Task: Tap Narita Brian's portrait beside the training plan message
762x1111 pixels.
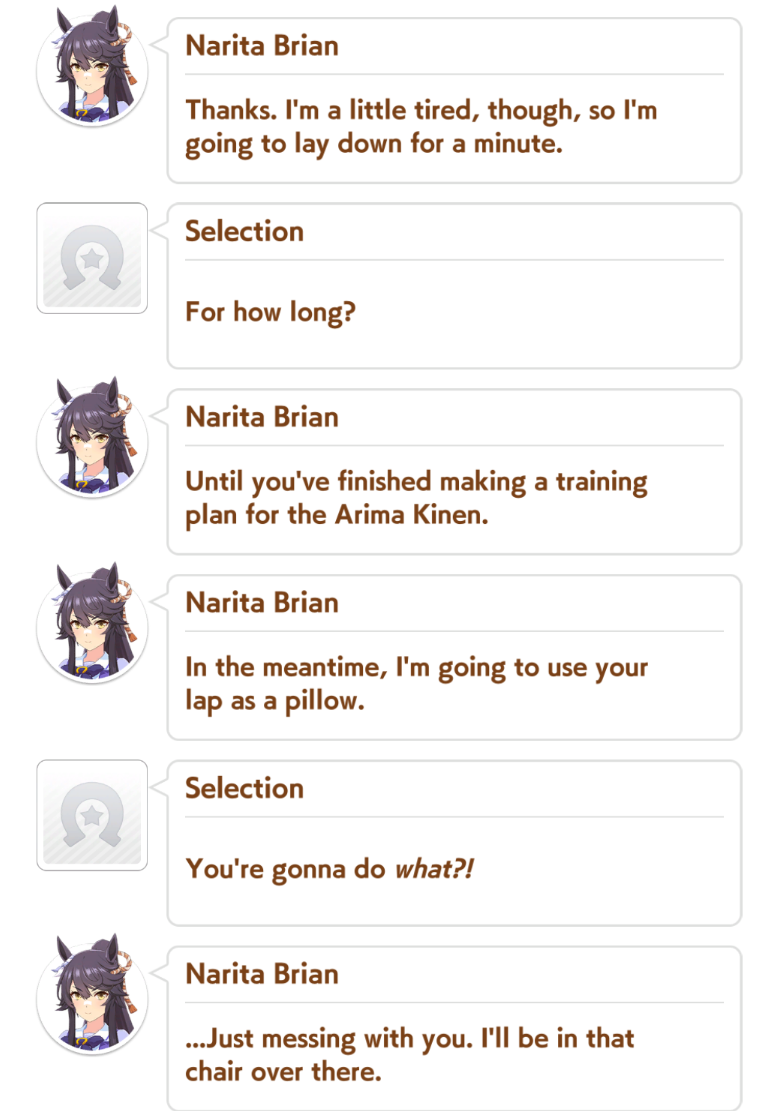Action: click(x=92, y=442)
